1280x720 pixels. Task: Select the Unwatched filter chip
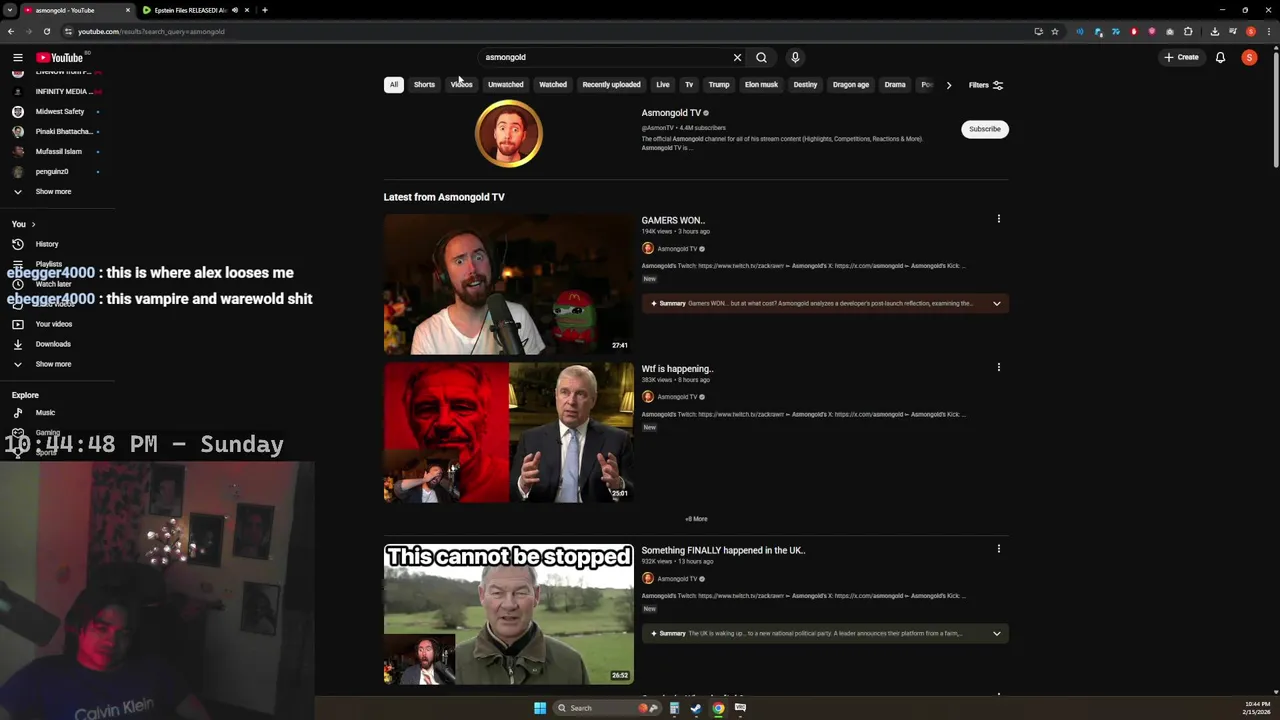(505, 85)
